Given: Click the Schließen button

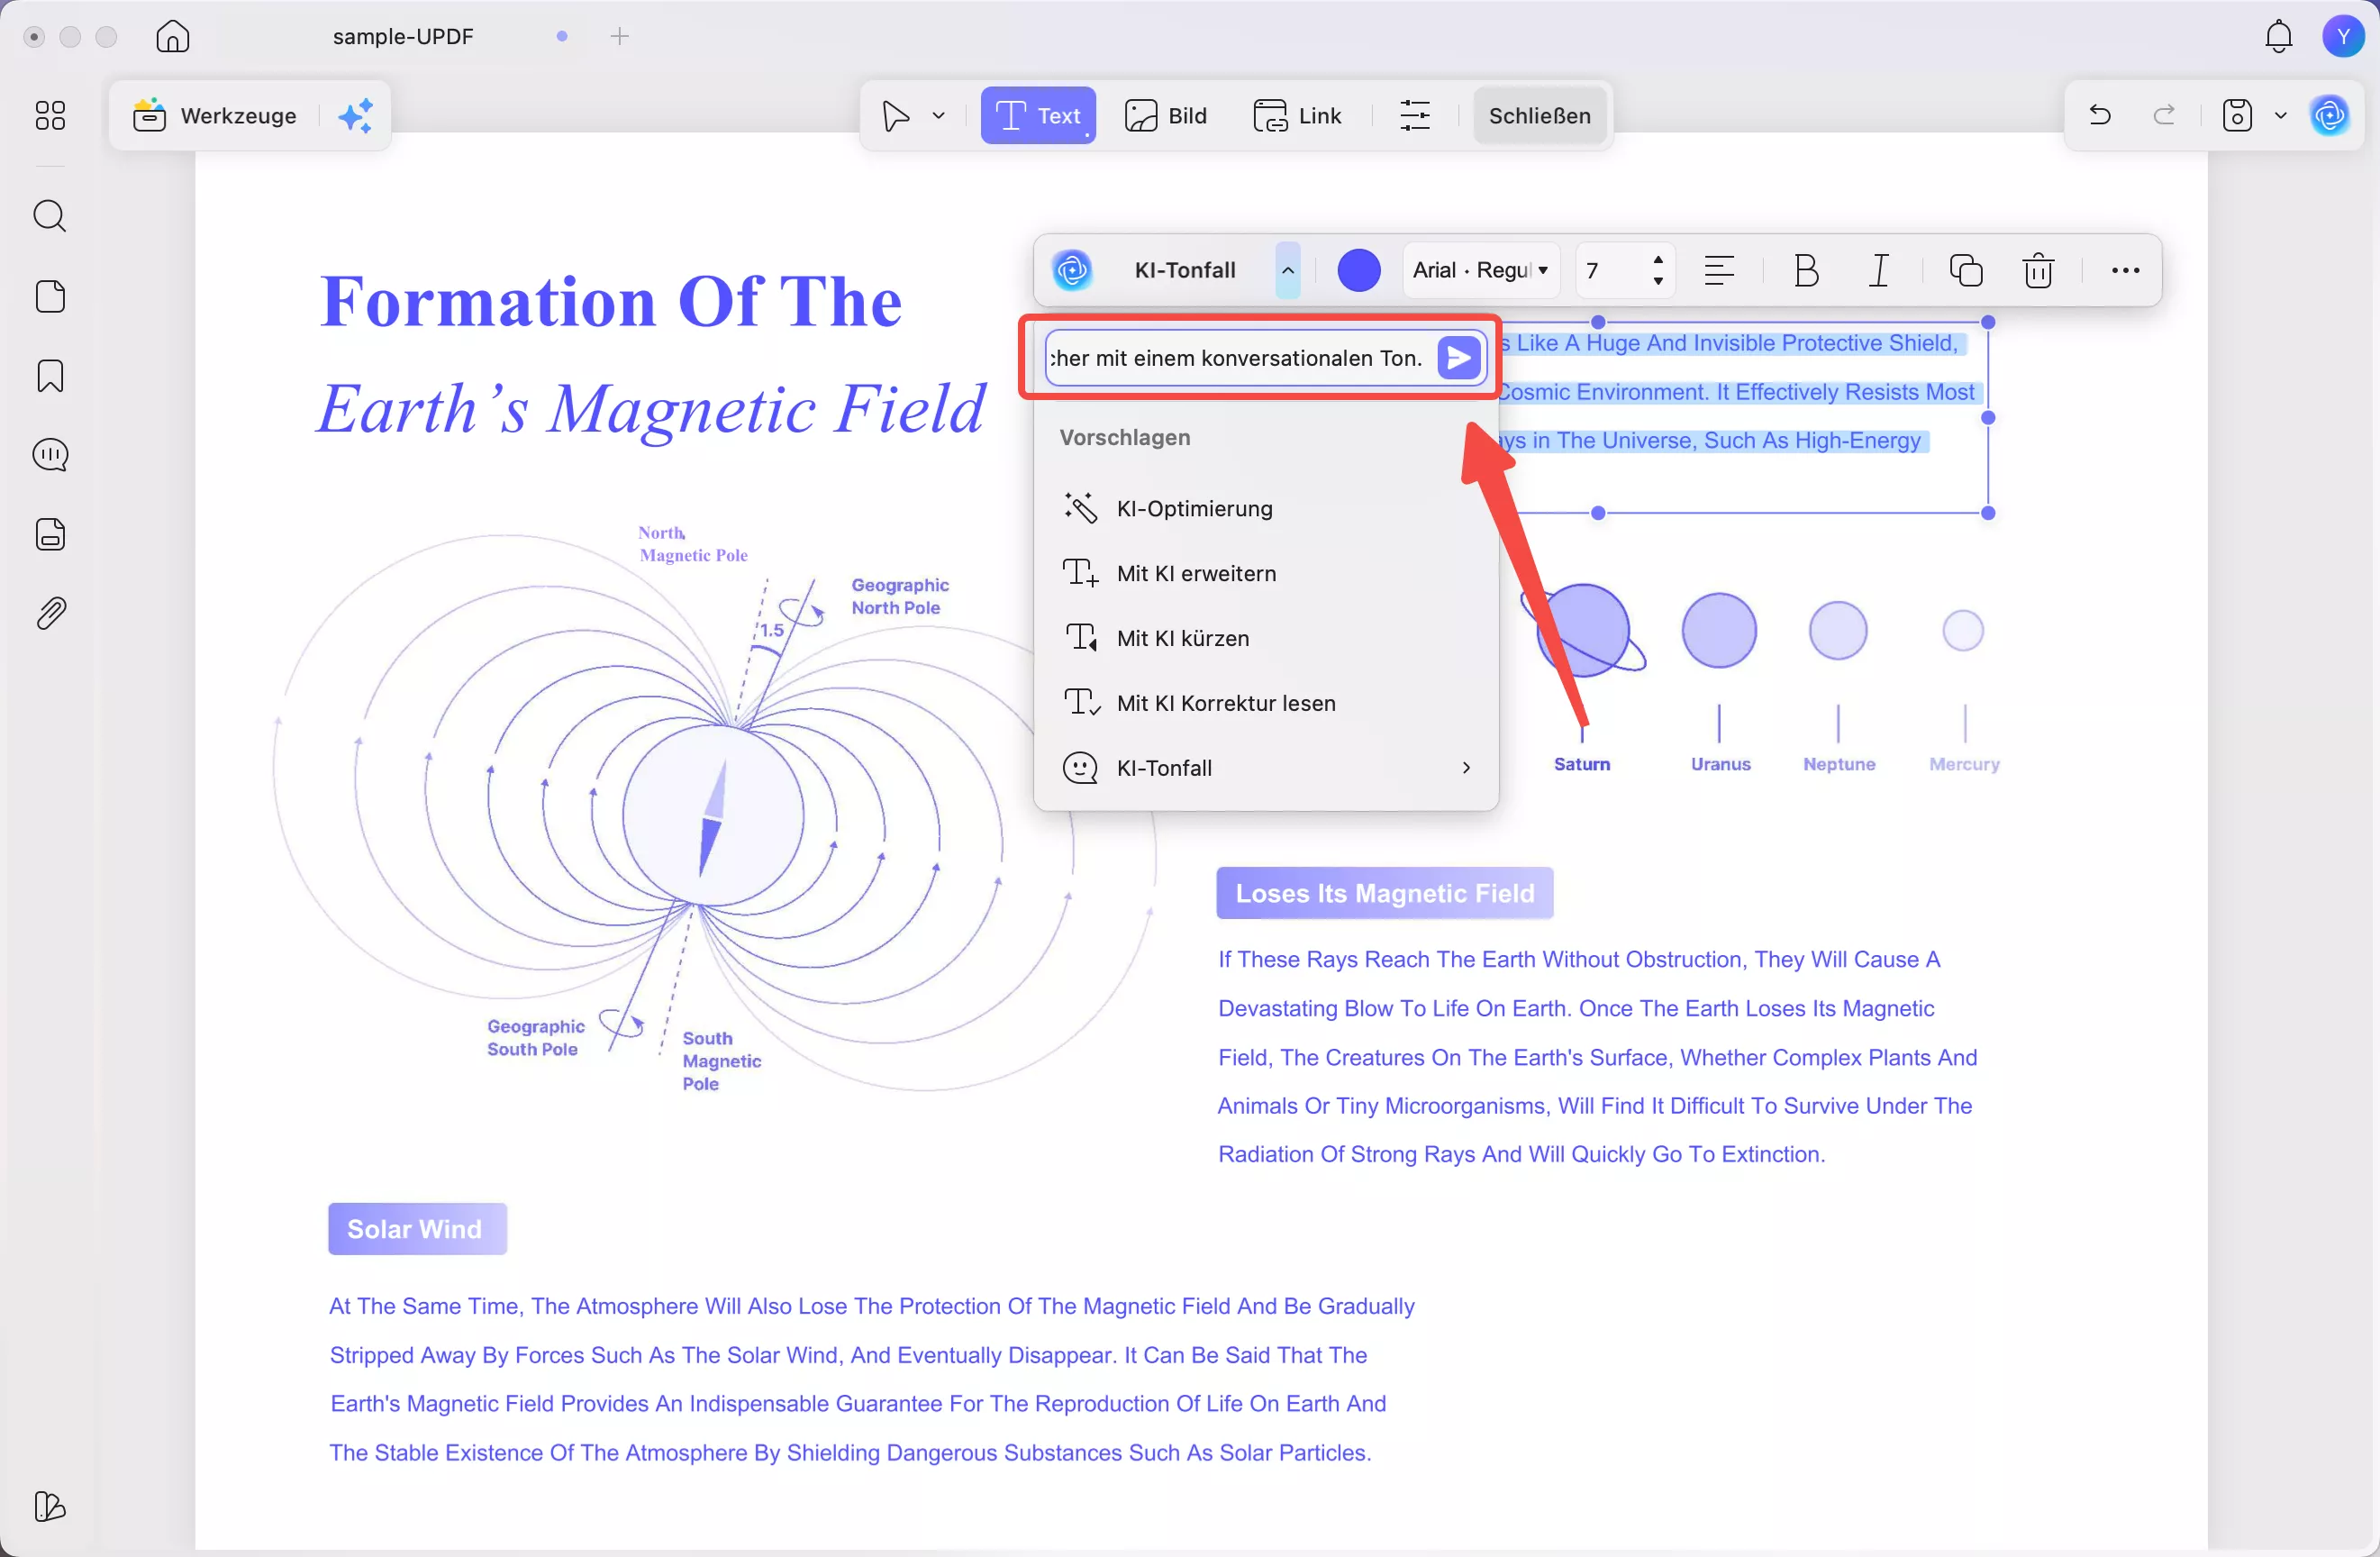Looking at the screenshot, I should click(x=1539, y=116).
